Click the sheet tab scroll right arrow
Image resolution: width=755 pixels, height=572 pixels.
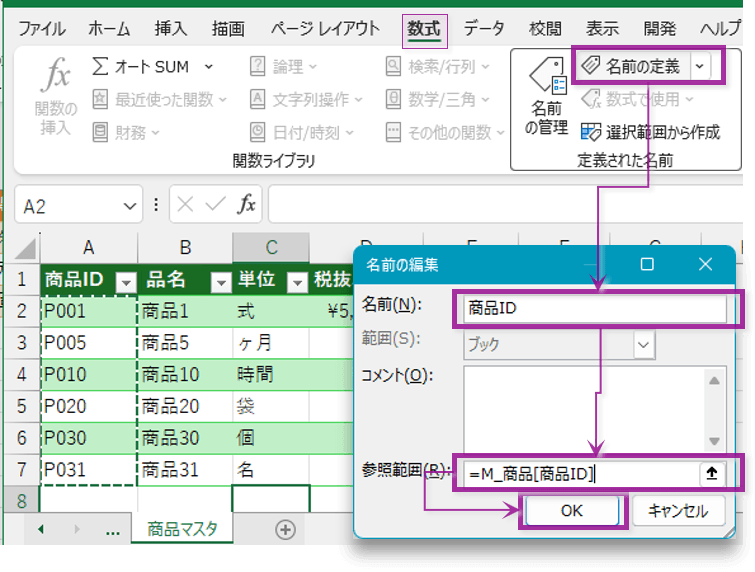click(x=77, y=530)
